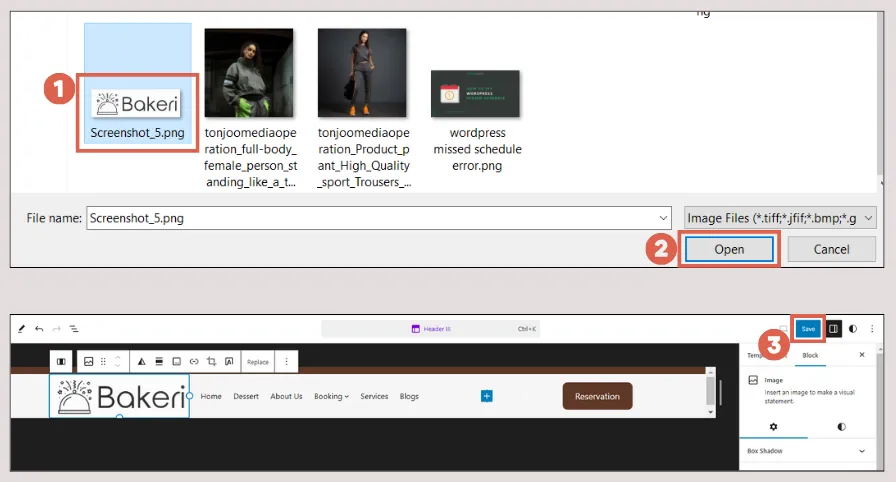Click the Edit pencil tool icon
Viewport: 896px width, 482px height.
click(x=21, y=329)
